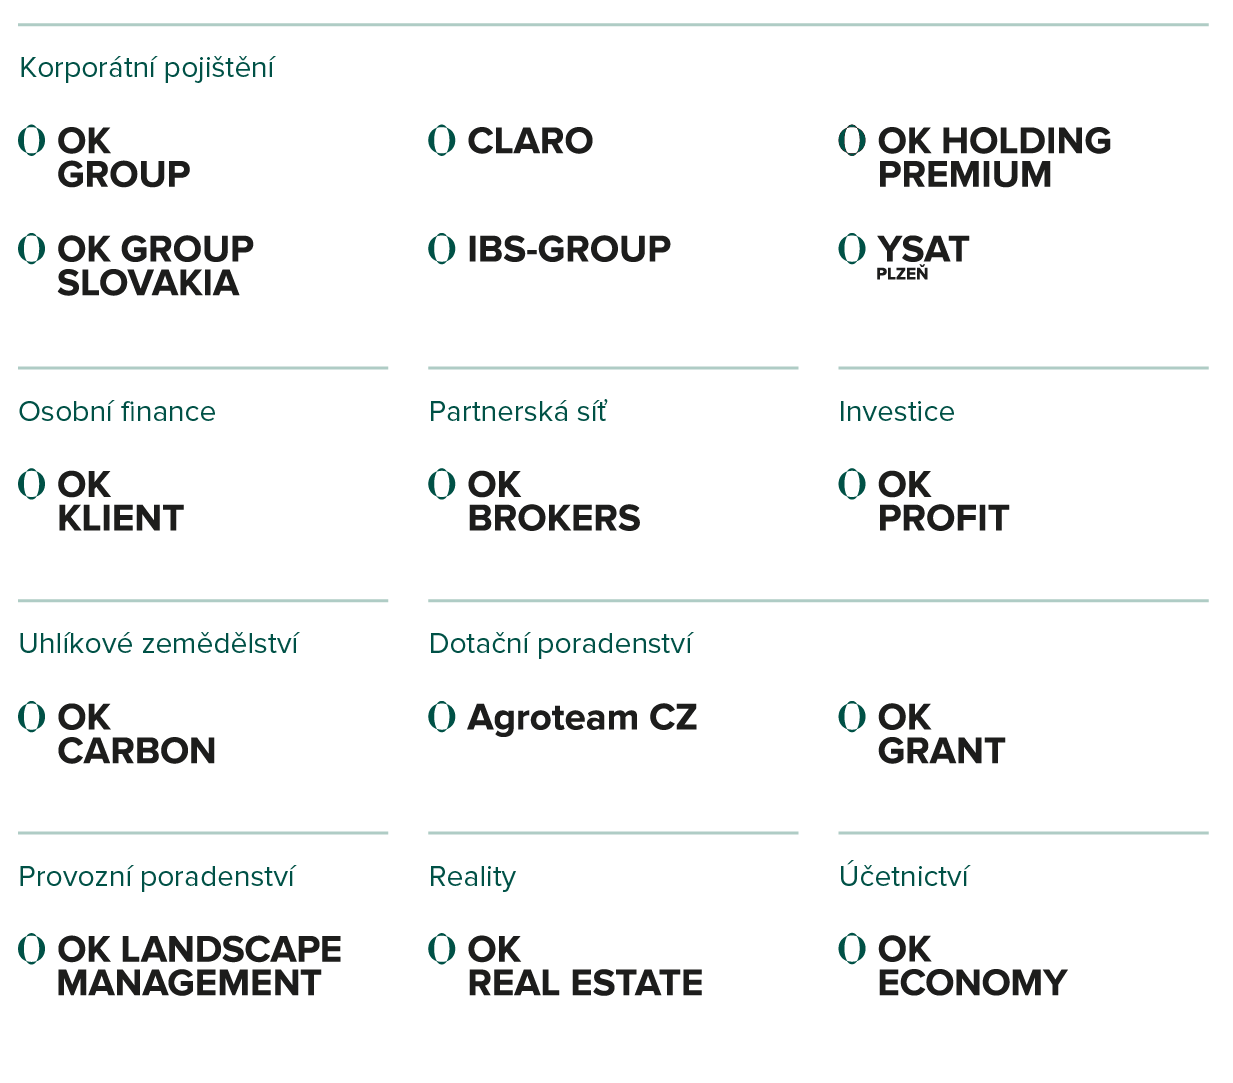Click the Dotační poradenství section heading

click(560, 644)
